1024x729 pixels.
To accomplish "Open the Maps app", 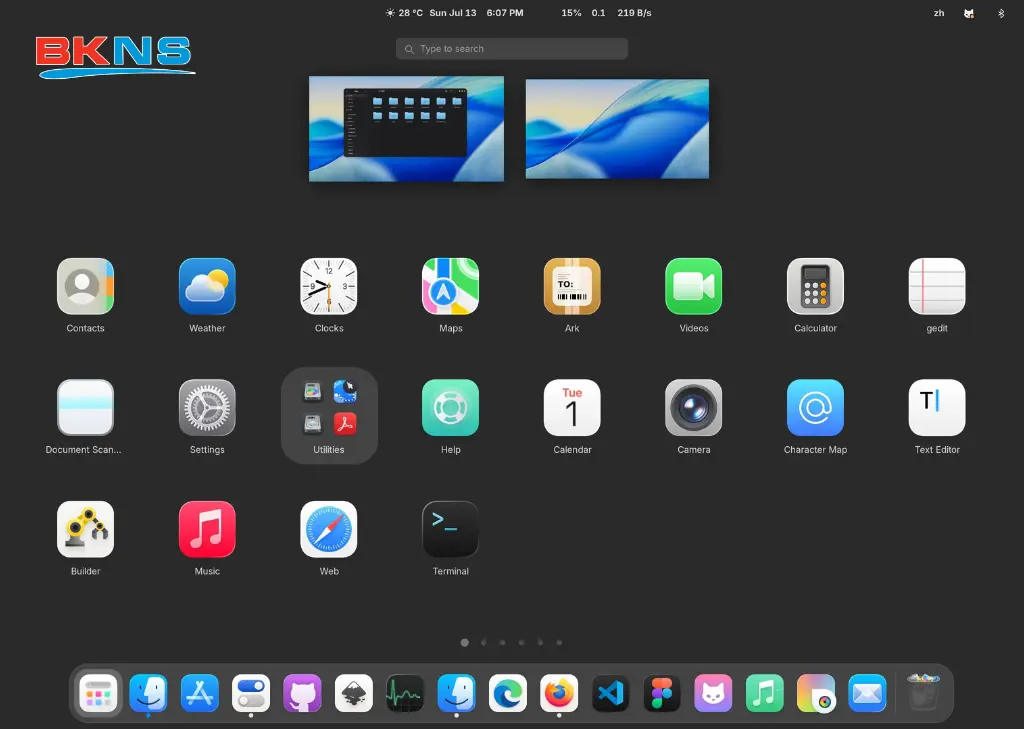I will click(450, 285).
